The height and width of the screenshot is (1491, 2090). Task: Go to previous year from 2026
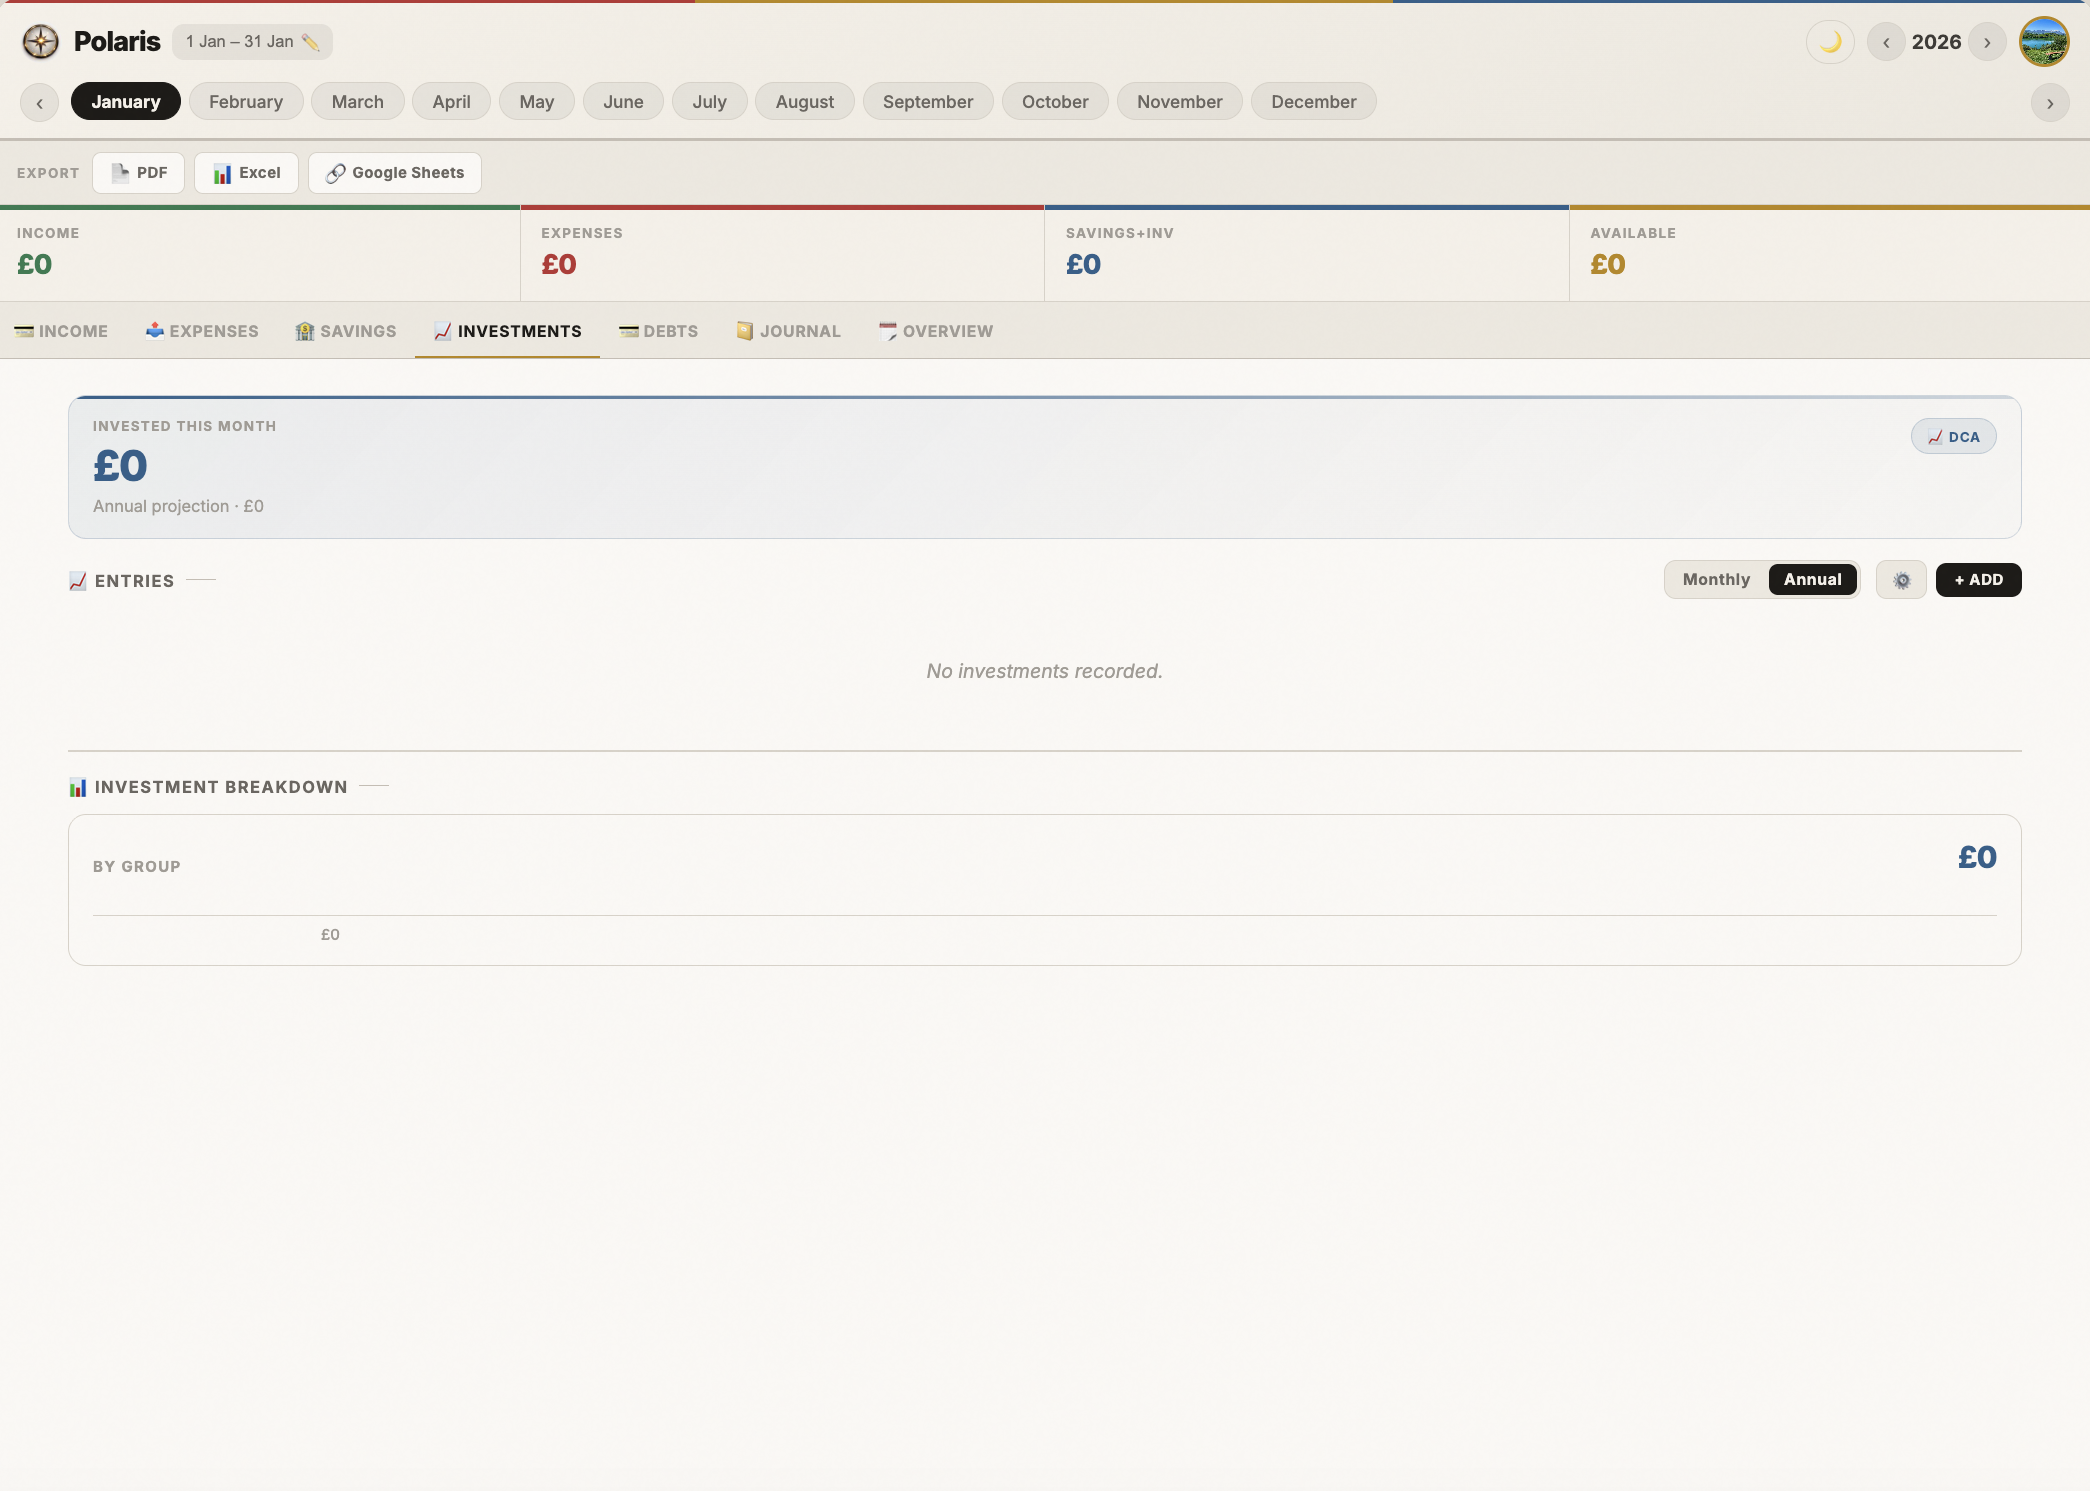coord(1886,42)
